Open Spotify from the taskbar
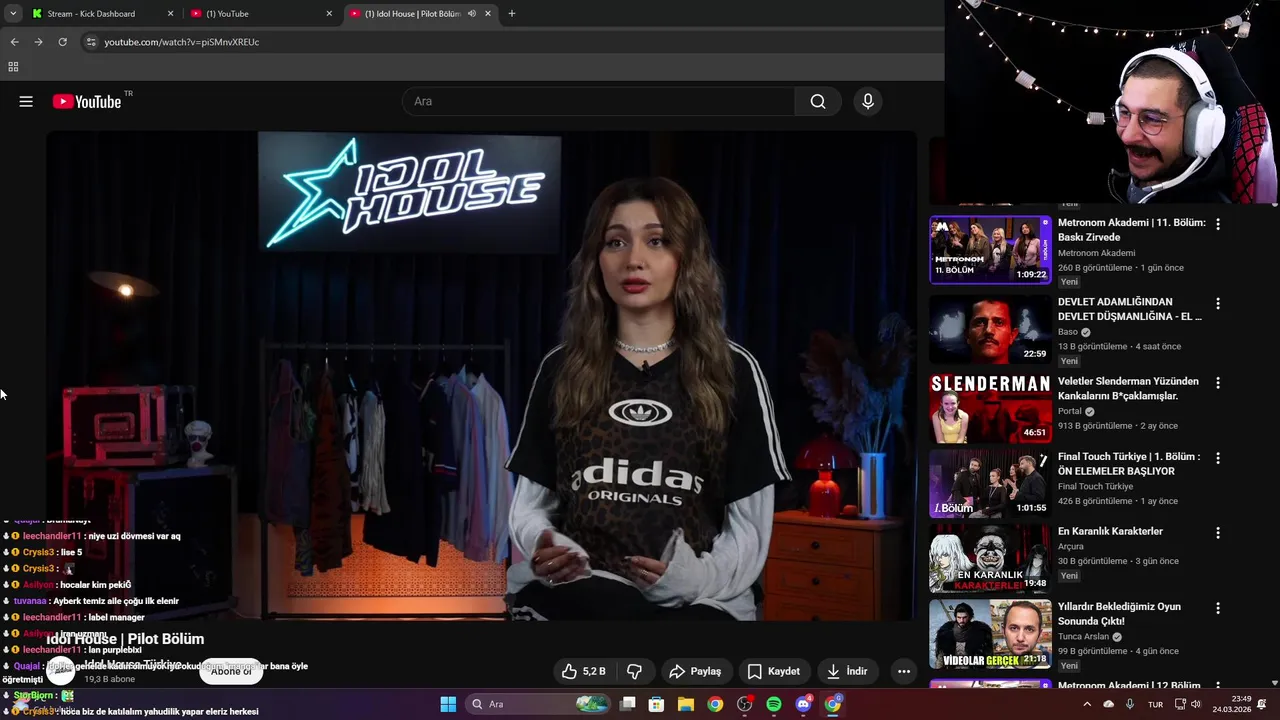Image resolution: width=1280 pixels, height=720 pixels. tap(773, 704)
